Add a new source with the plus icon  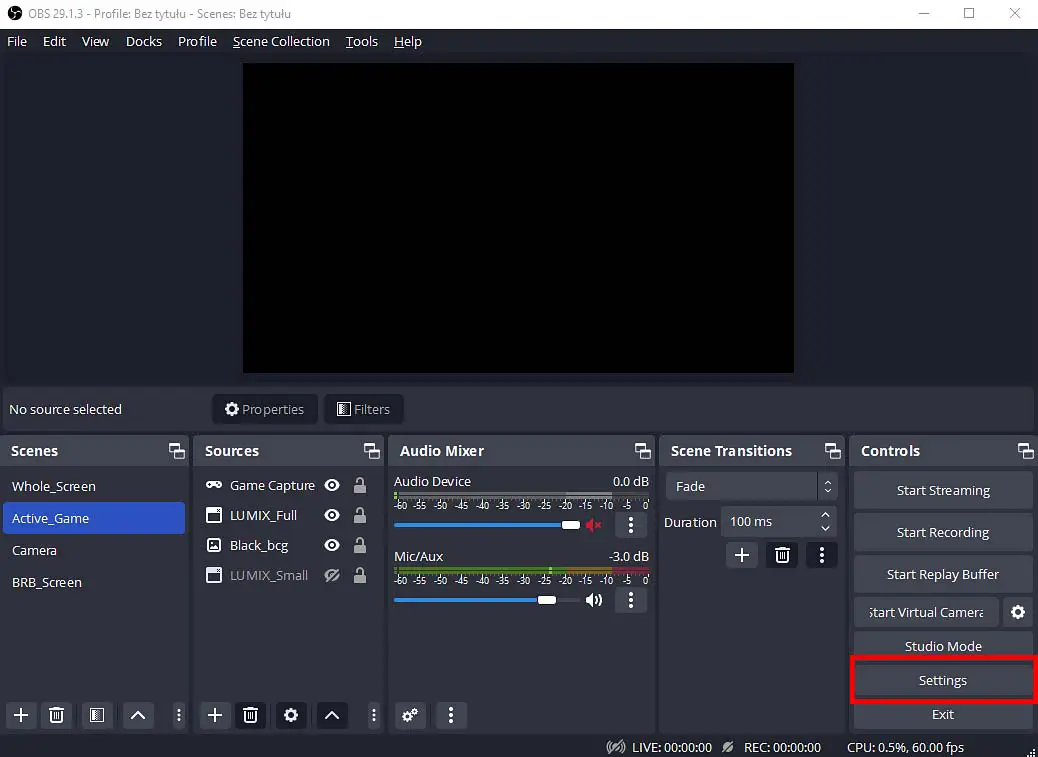(214, 715)
